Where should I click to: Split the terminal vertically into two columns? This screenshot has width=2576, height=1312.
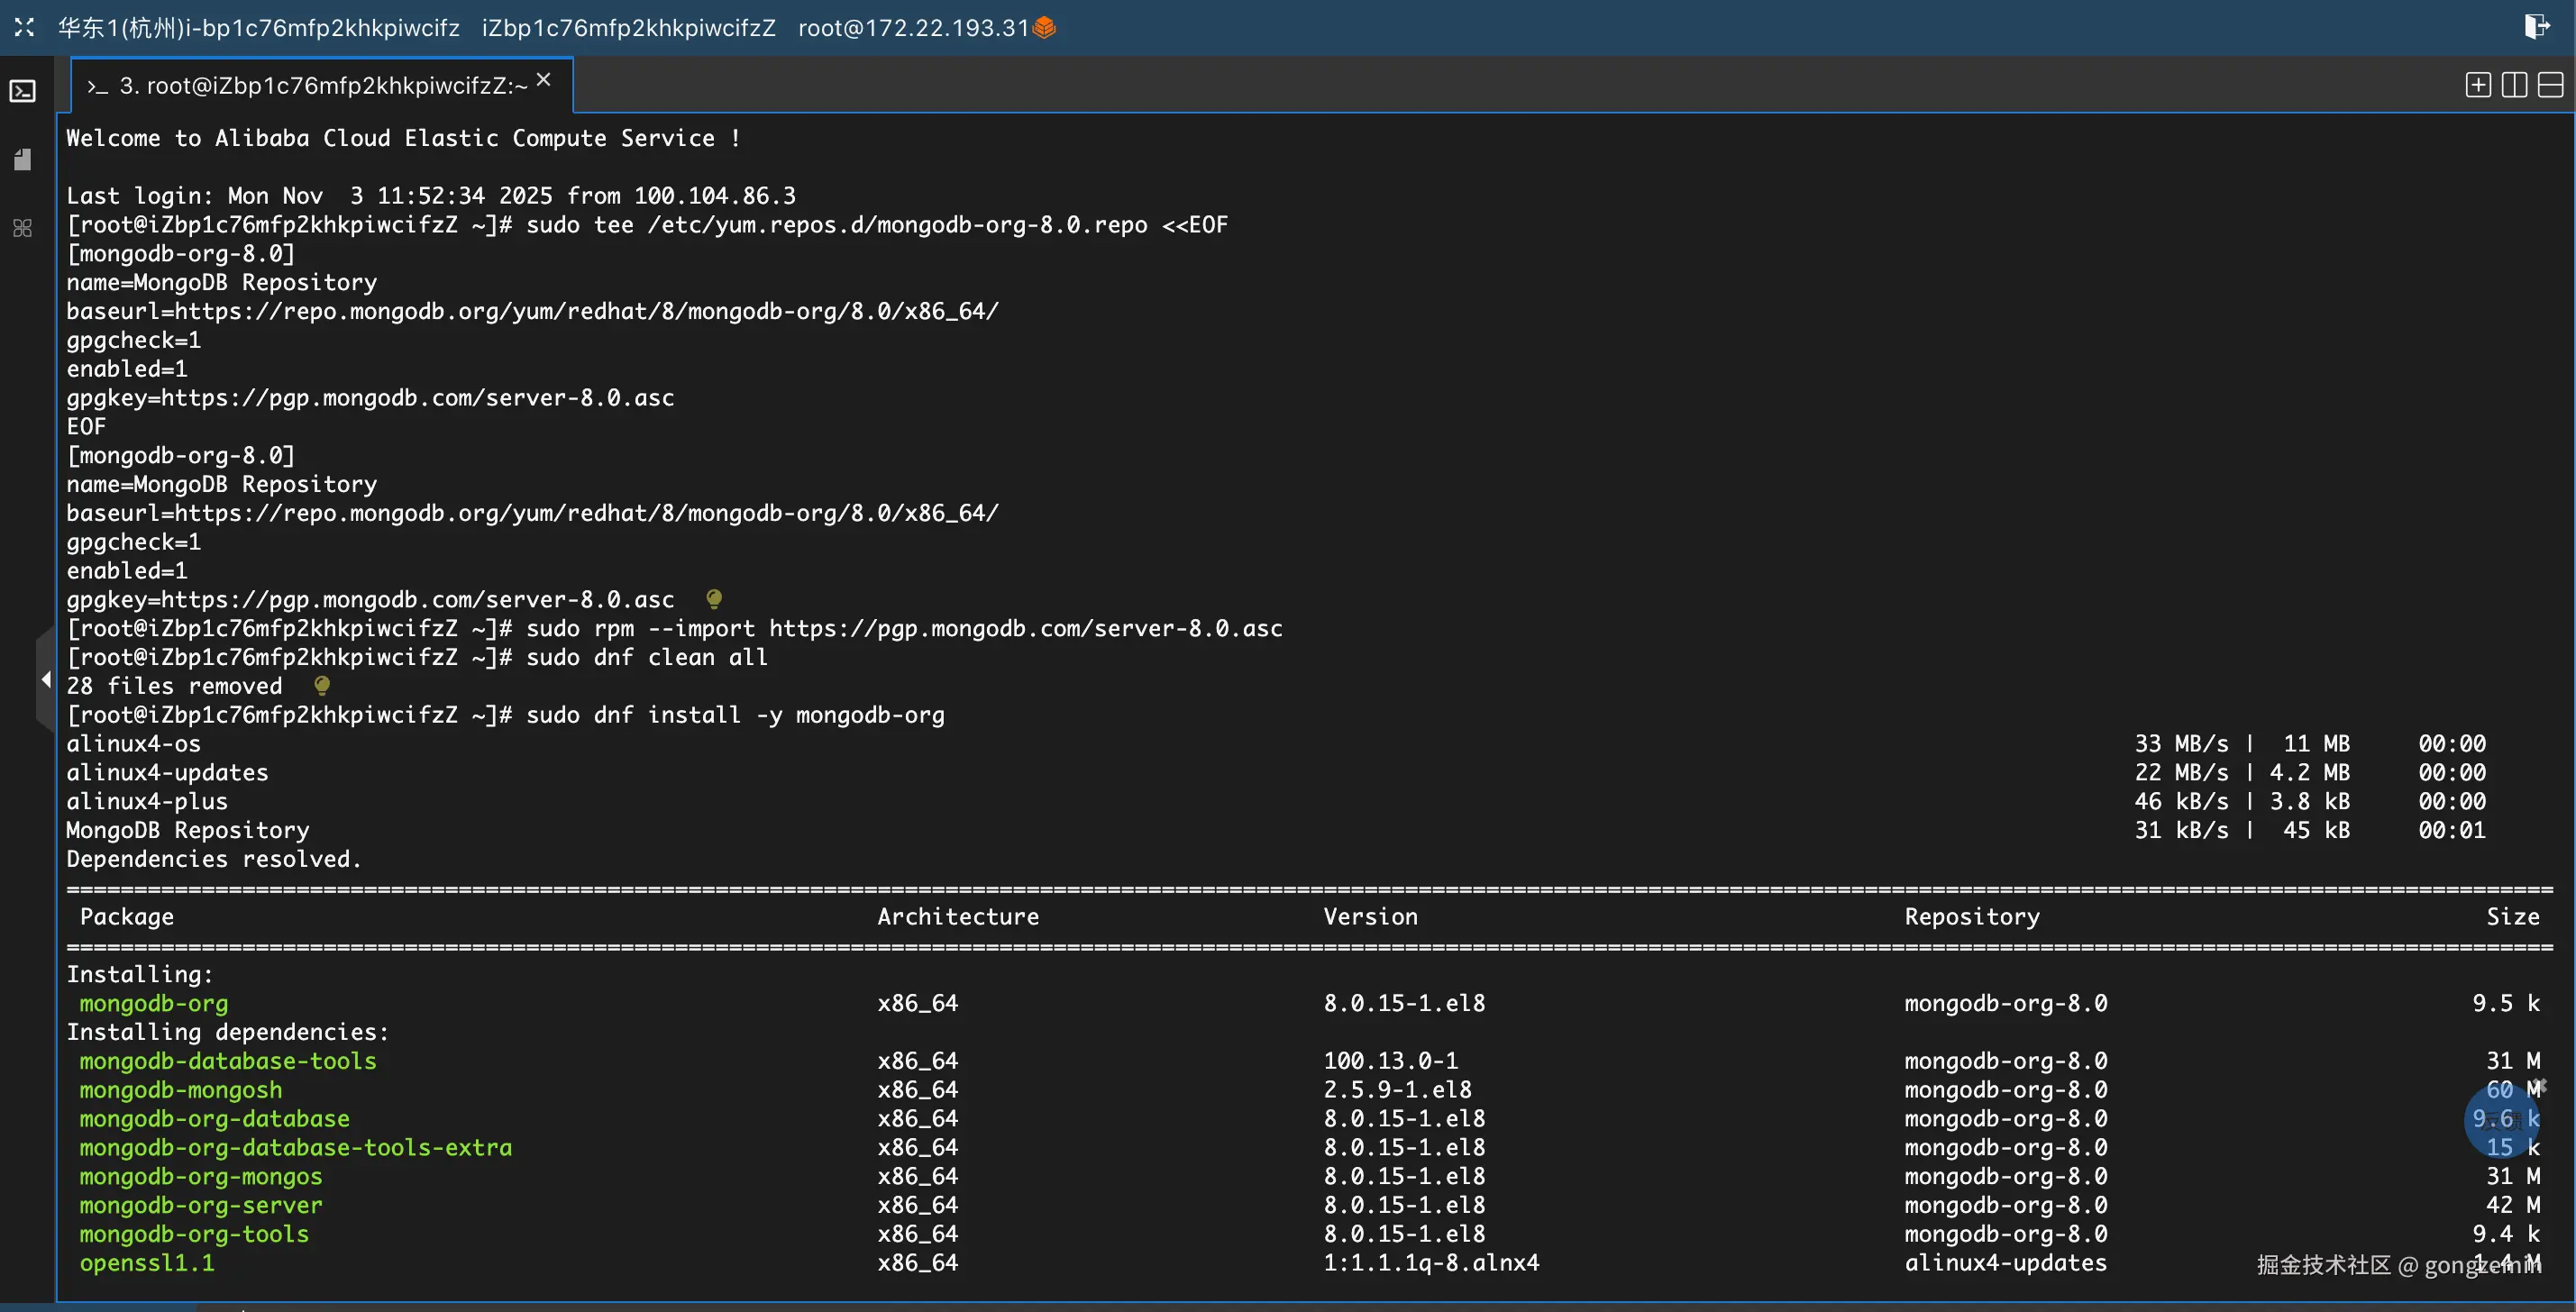(x=2514, y=85)
